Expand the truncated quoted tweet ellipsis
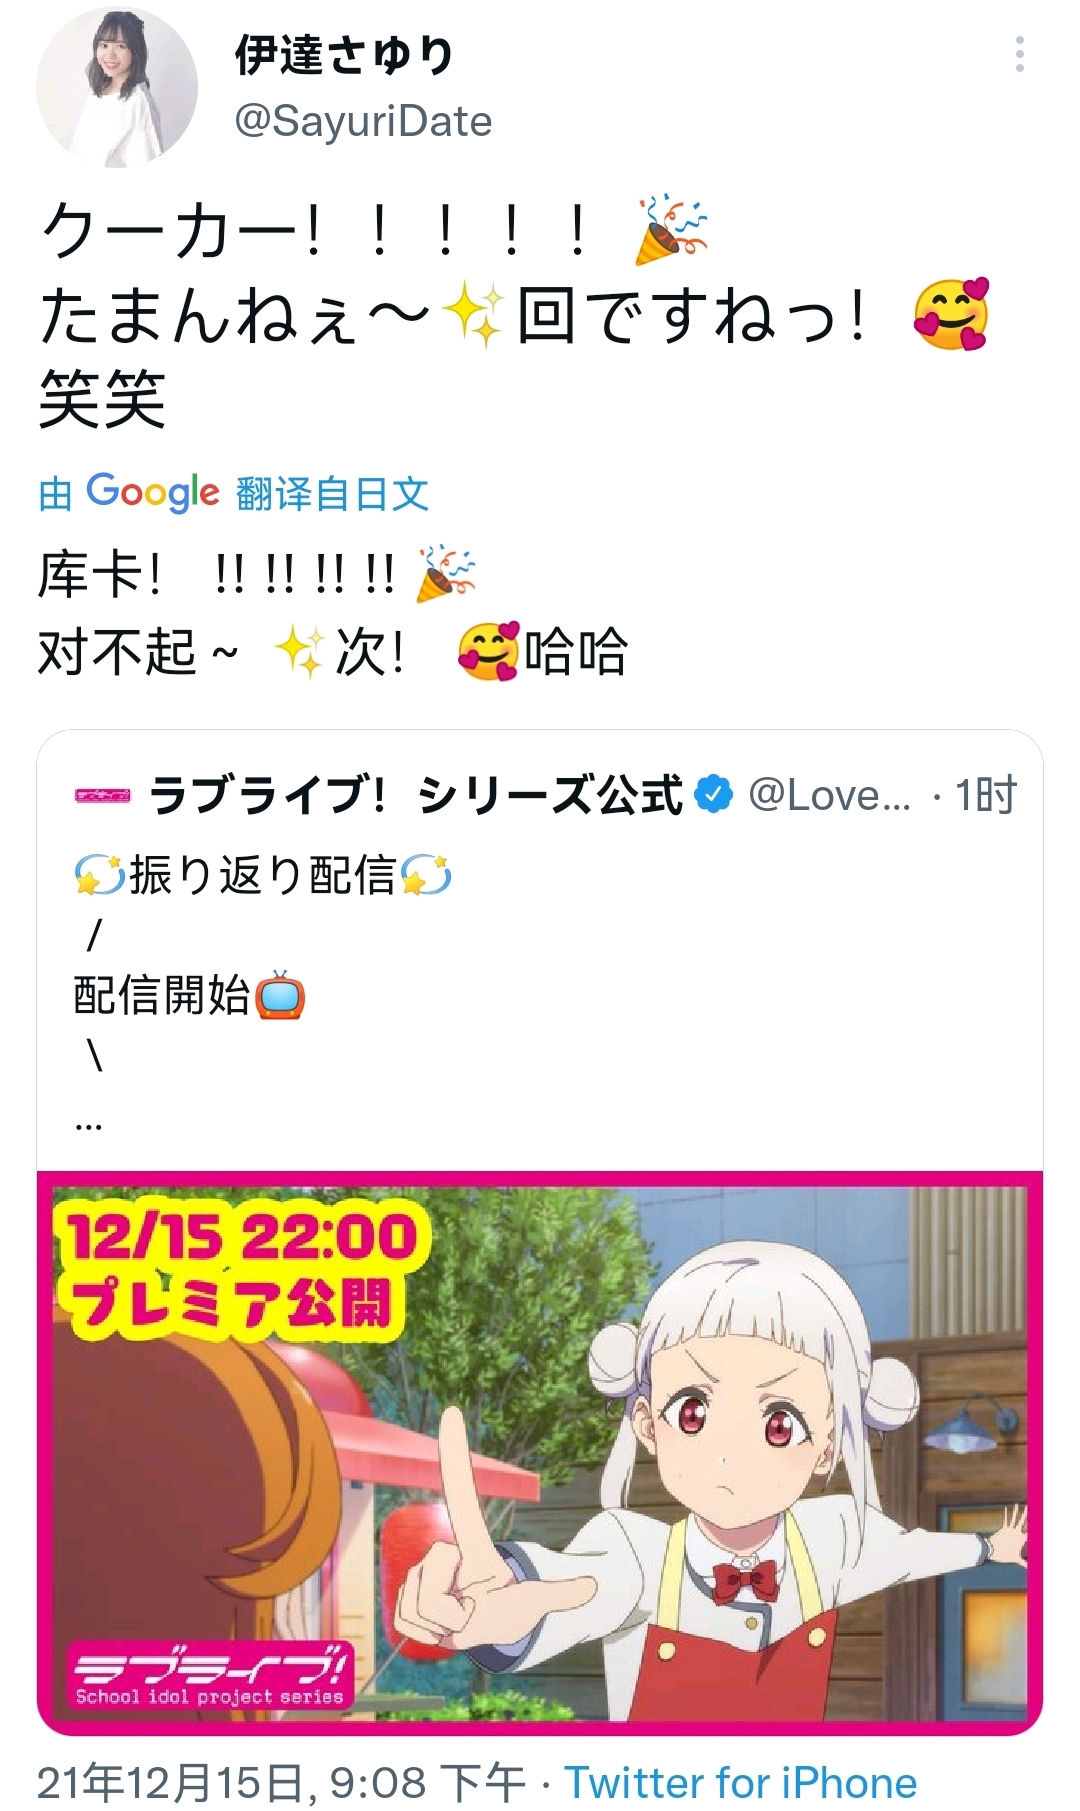Image resolution: width=1080 pixels, height=1811 pixels. point(88,1123)
